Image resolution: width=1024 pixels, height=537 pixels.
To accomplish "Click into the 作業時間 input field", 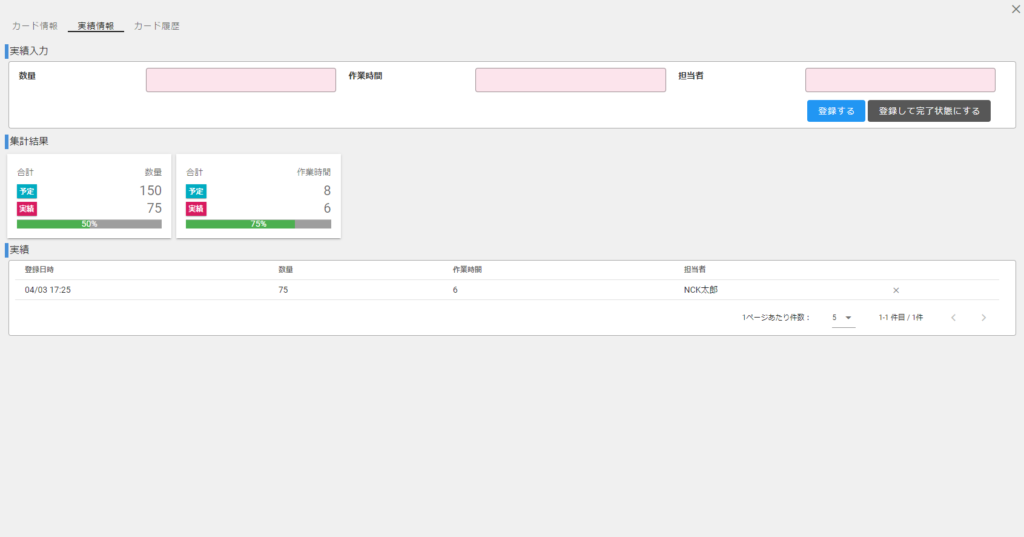I will (570, 80).
